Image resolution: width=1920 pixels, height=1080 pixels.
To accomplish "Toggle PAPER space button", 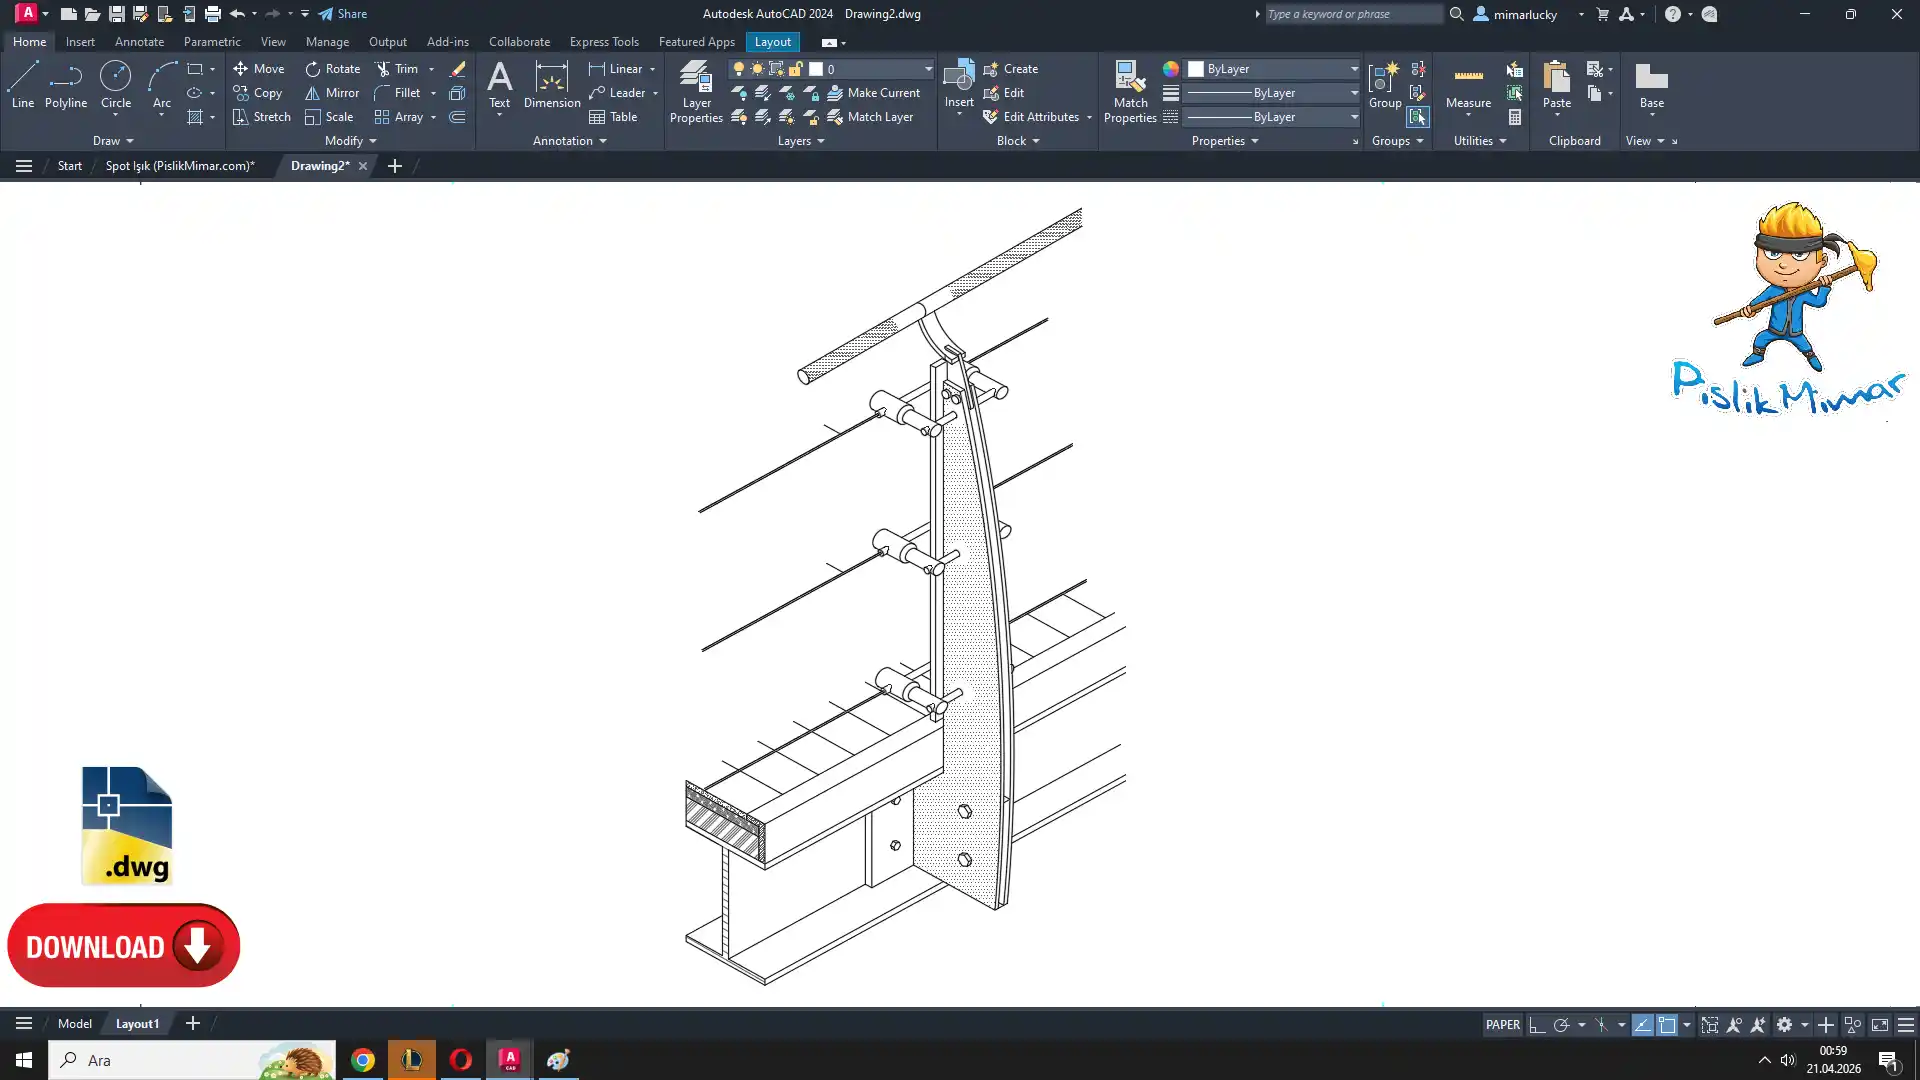I will [1502, 1025].
